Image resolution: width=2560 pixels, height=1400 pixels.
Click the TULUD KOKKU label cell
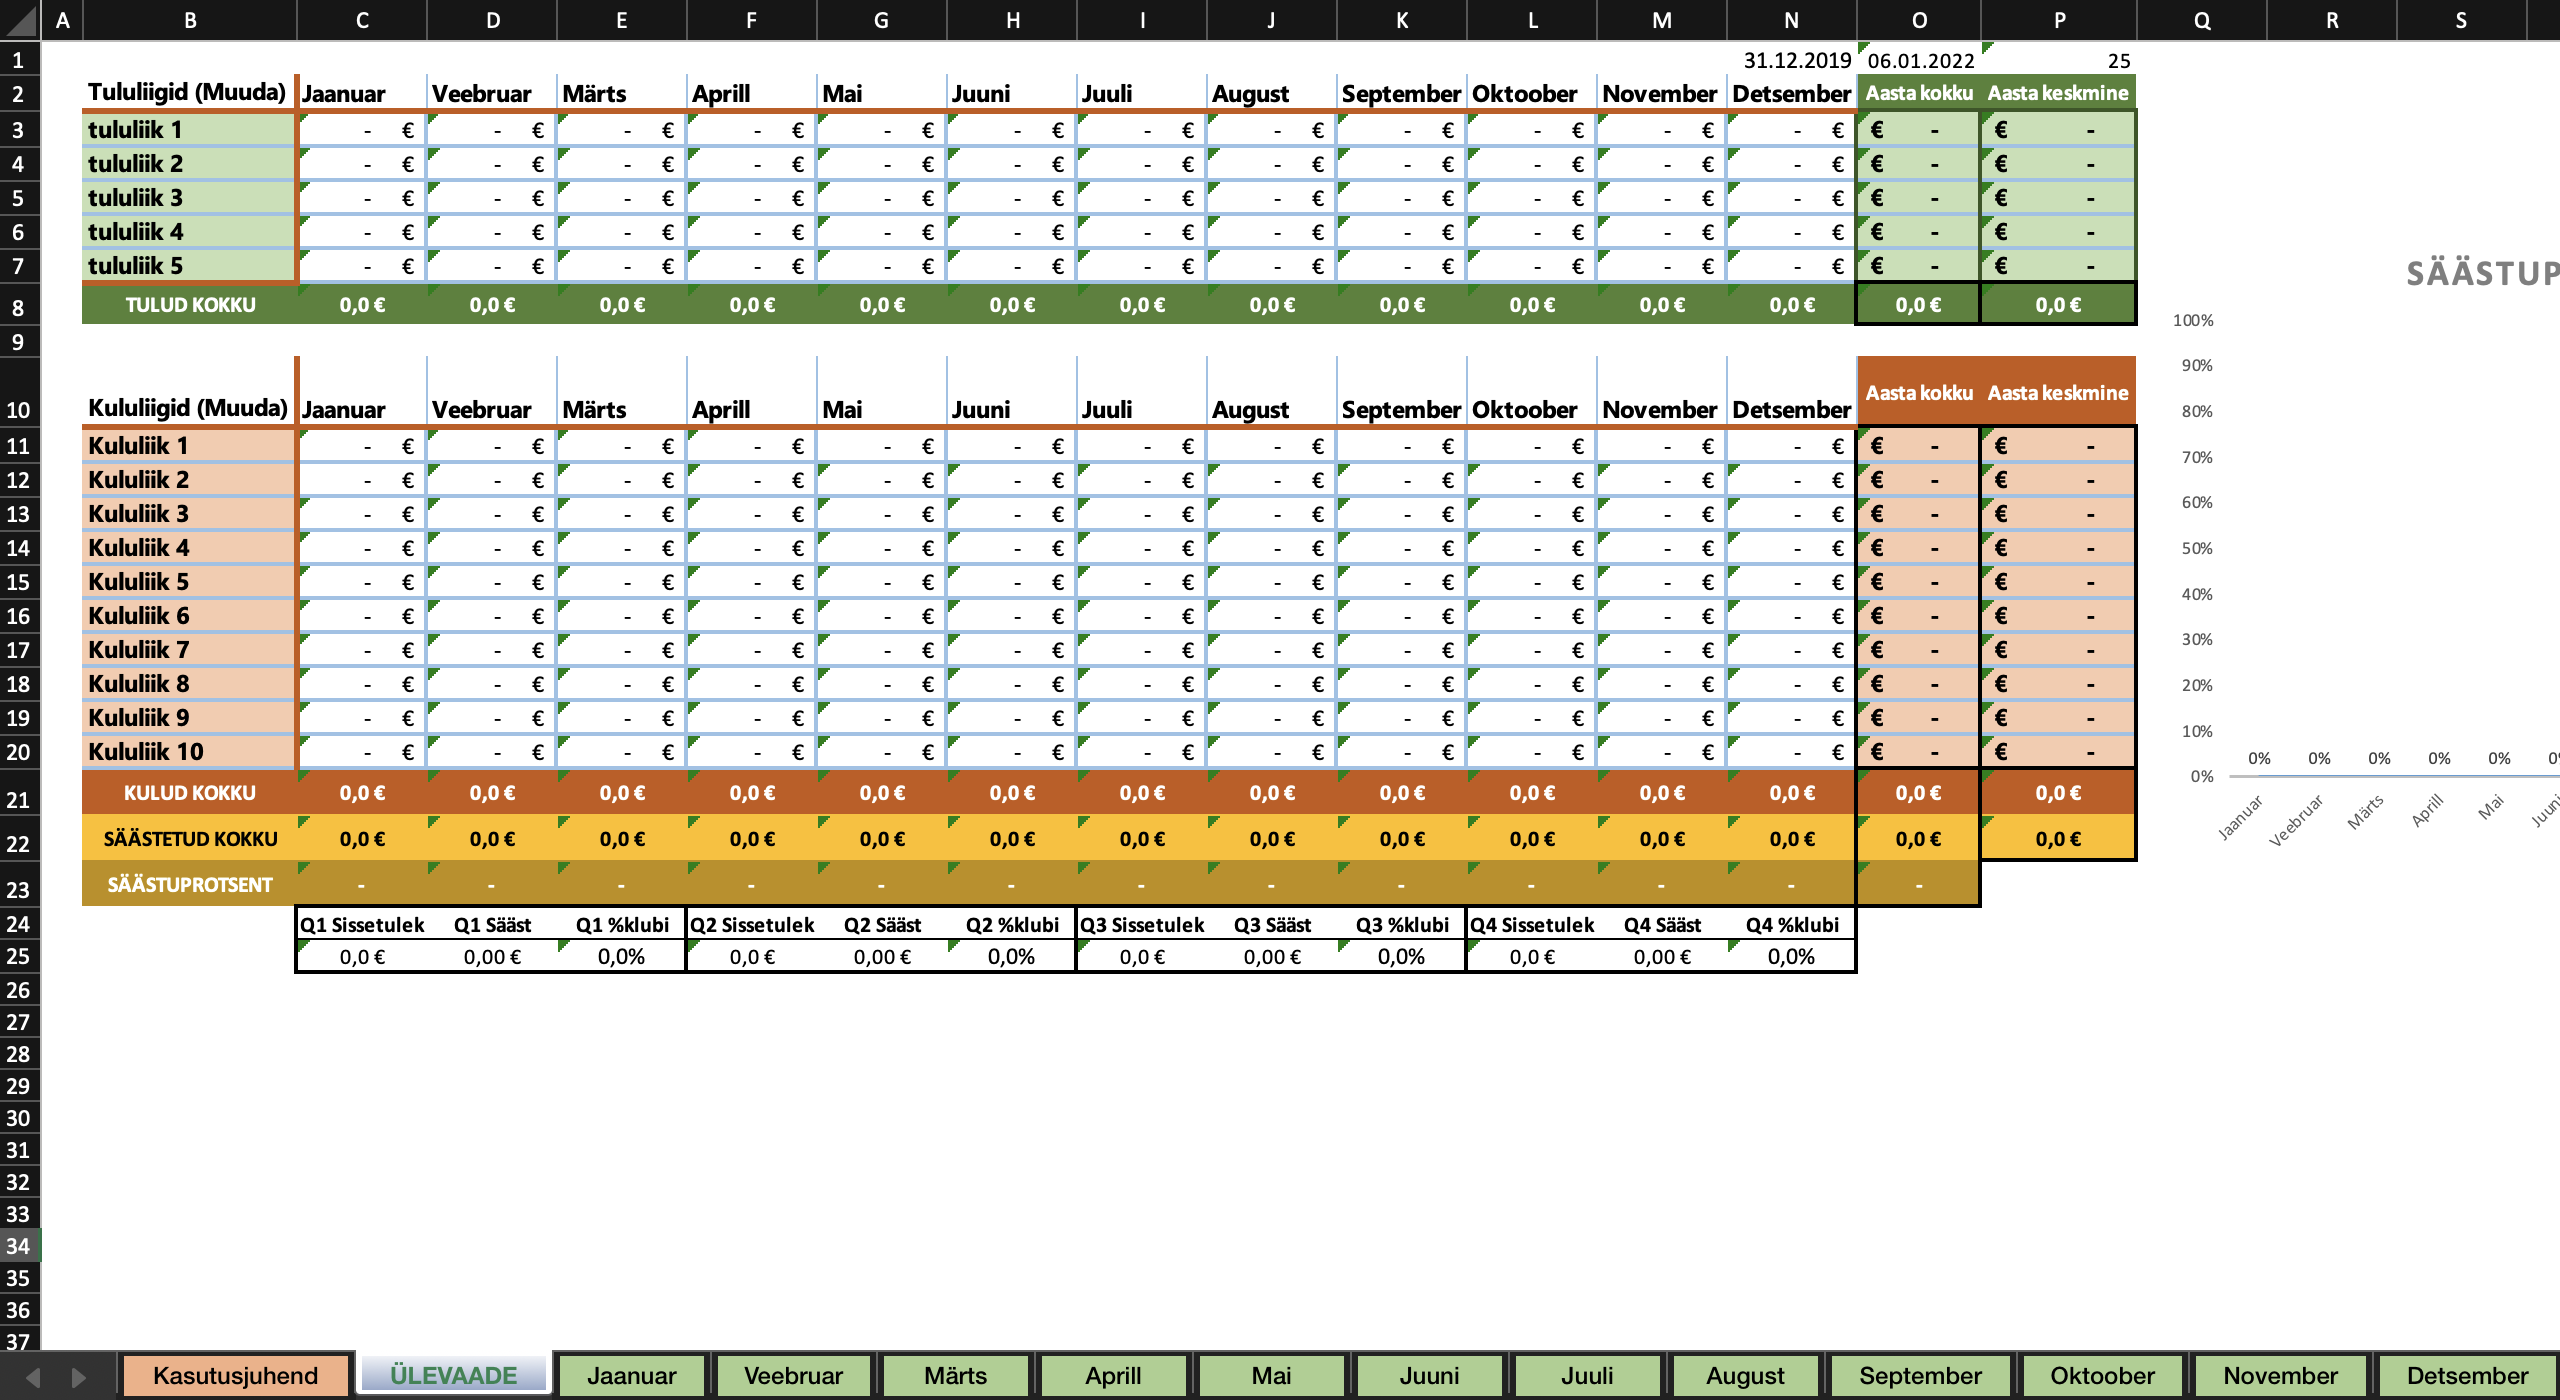[x=190, y=305]
